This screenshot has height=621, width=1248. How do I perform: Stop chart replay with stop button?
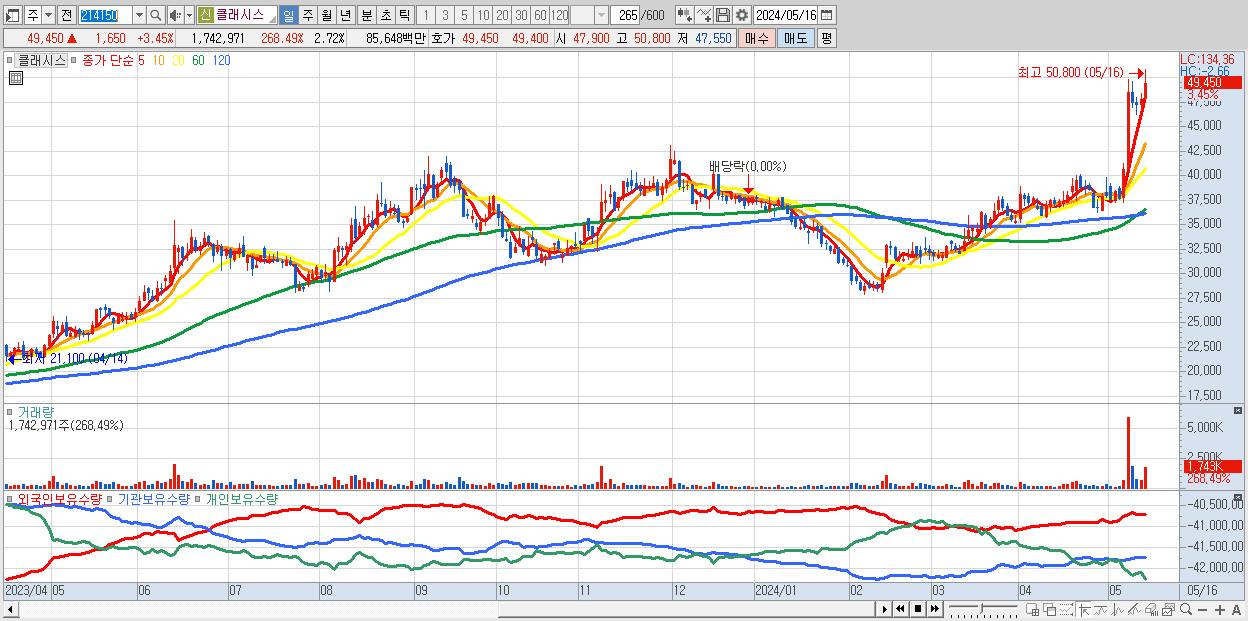coord(918,609)
